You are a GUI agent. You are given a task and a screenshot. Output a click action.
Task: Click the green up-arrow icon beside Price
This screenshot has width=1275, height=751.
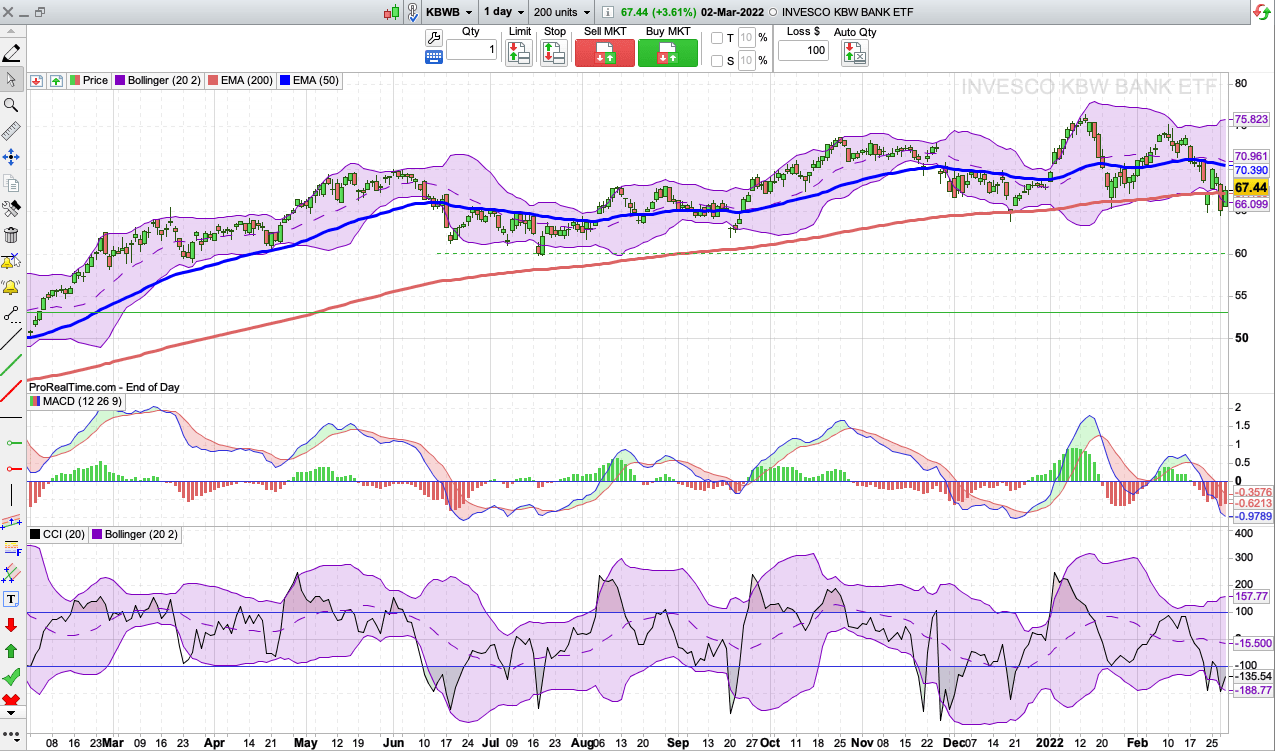tap(56, 80)
